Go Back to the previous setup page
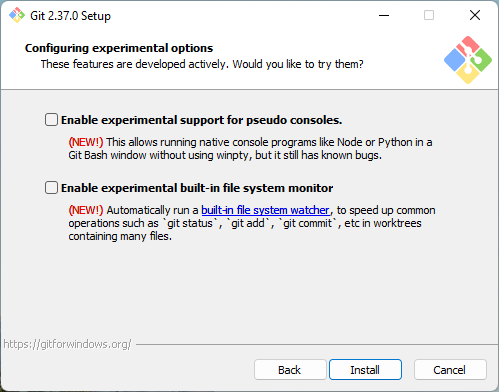 pos(290,370)
